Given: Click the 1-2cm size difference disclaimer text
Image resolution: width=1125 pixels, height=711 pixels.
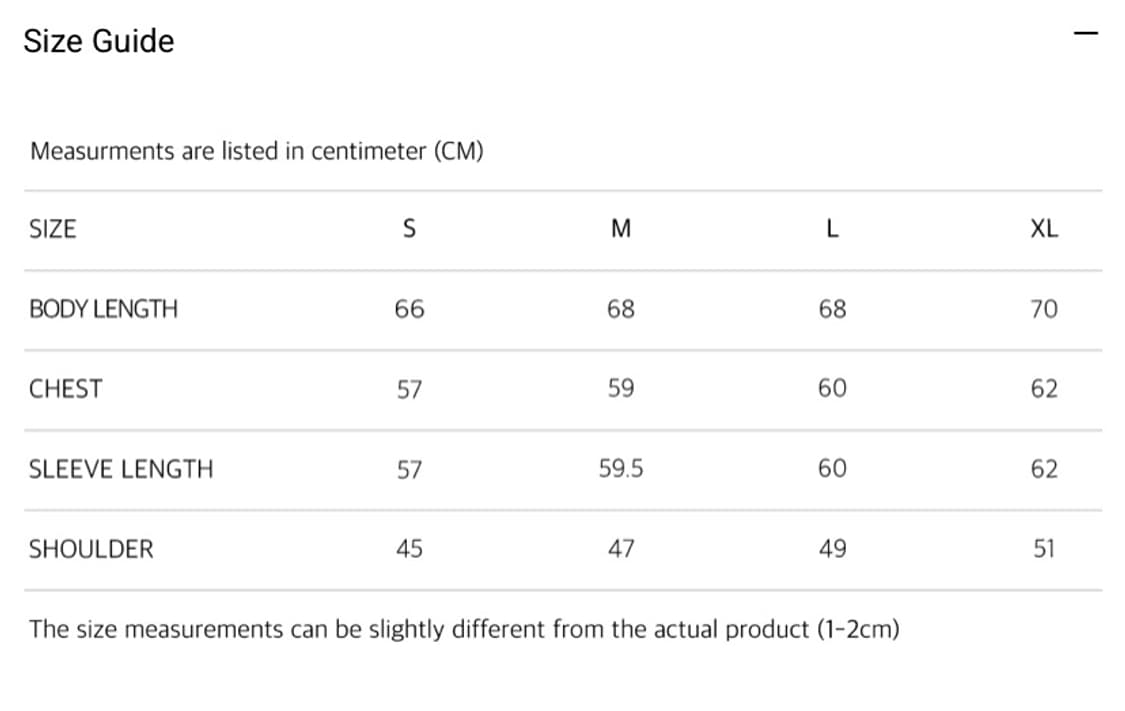Looking at the screenshot, I should coord(464,630).
